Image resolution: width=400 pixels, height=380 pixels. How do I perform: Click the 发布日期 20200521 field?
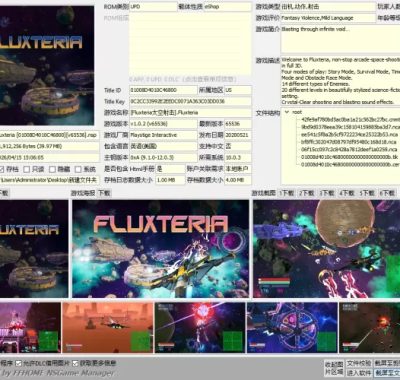pyautogui.click(x=238, y=135)
